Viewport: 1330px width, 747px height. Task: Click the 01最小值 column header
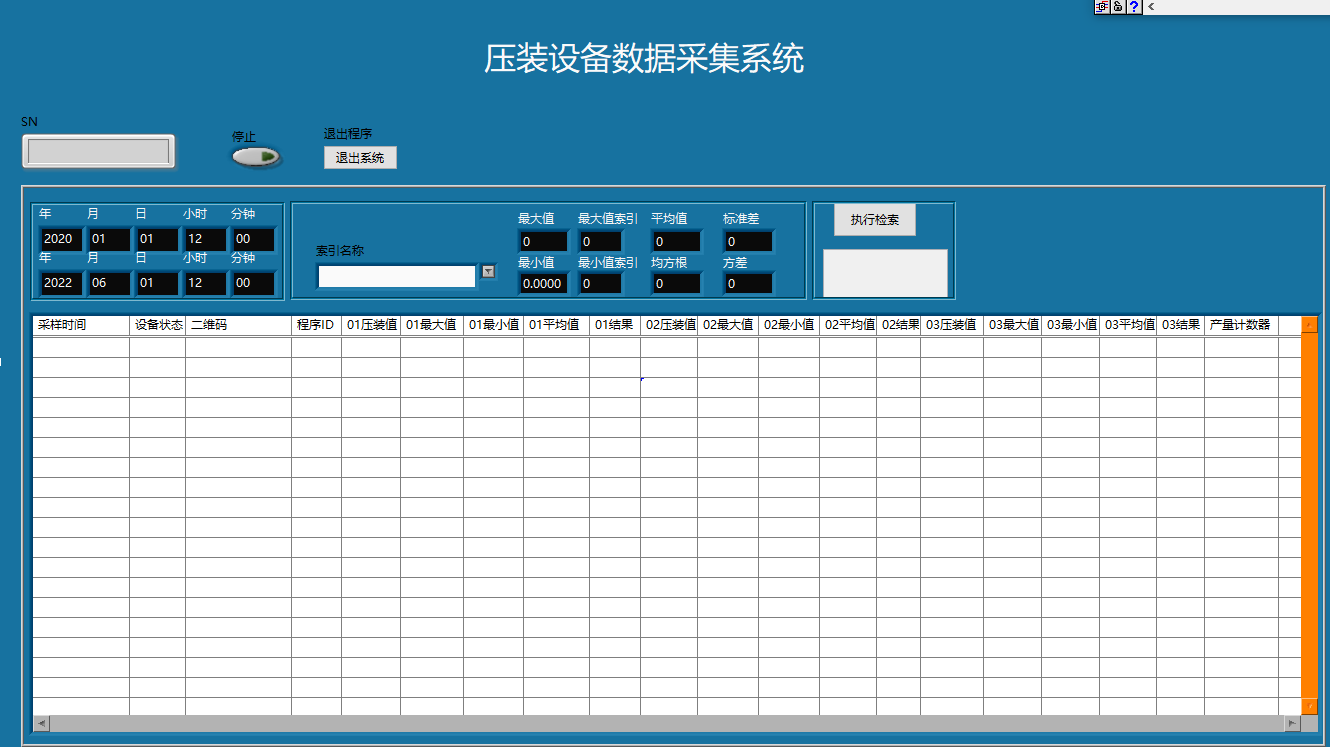coord(493,325)
